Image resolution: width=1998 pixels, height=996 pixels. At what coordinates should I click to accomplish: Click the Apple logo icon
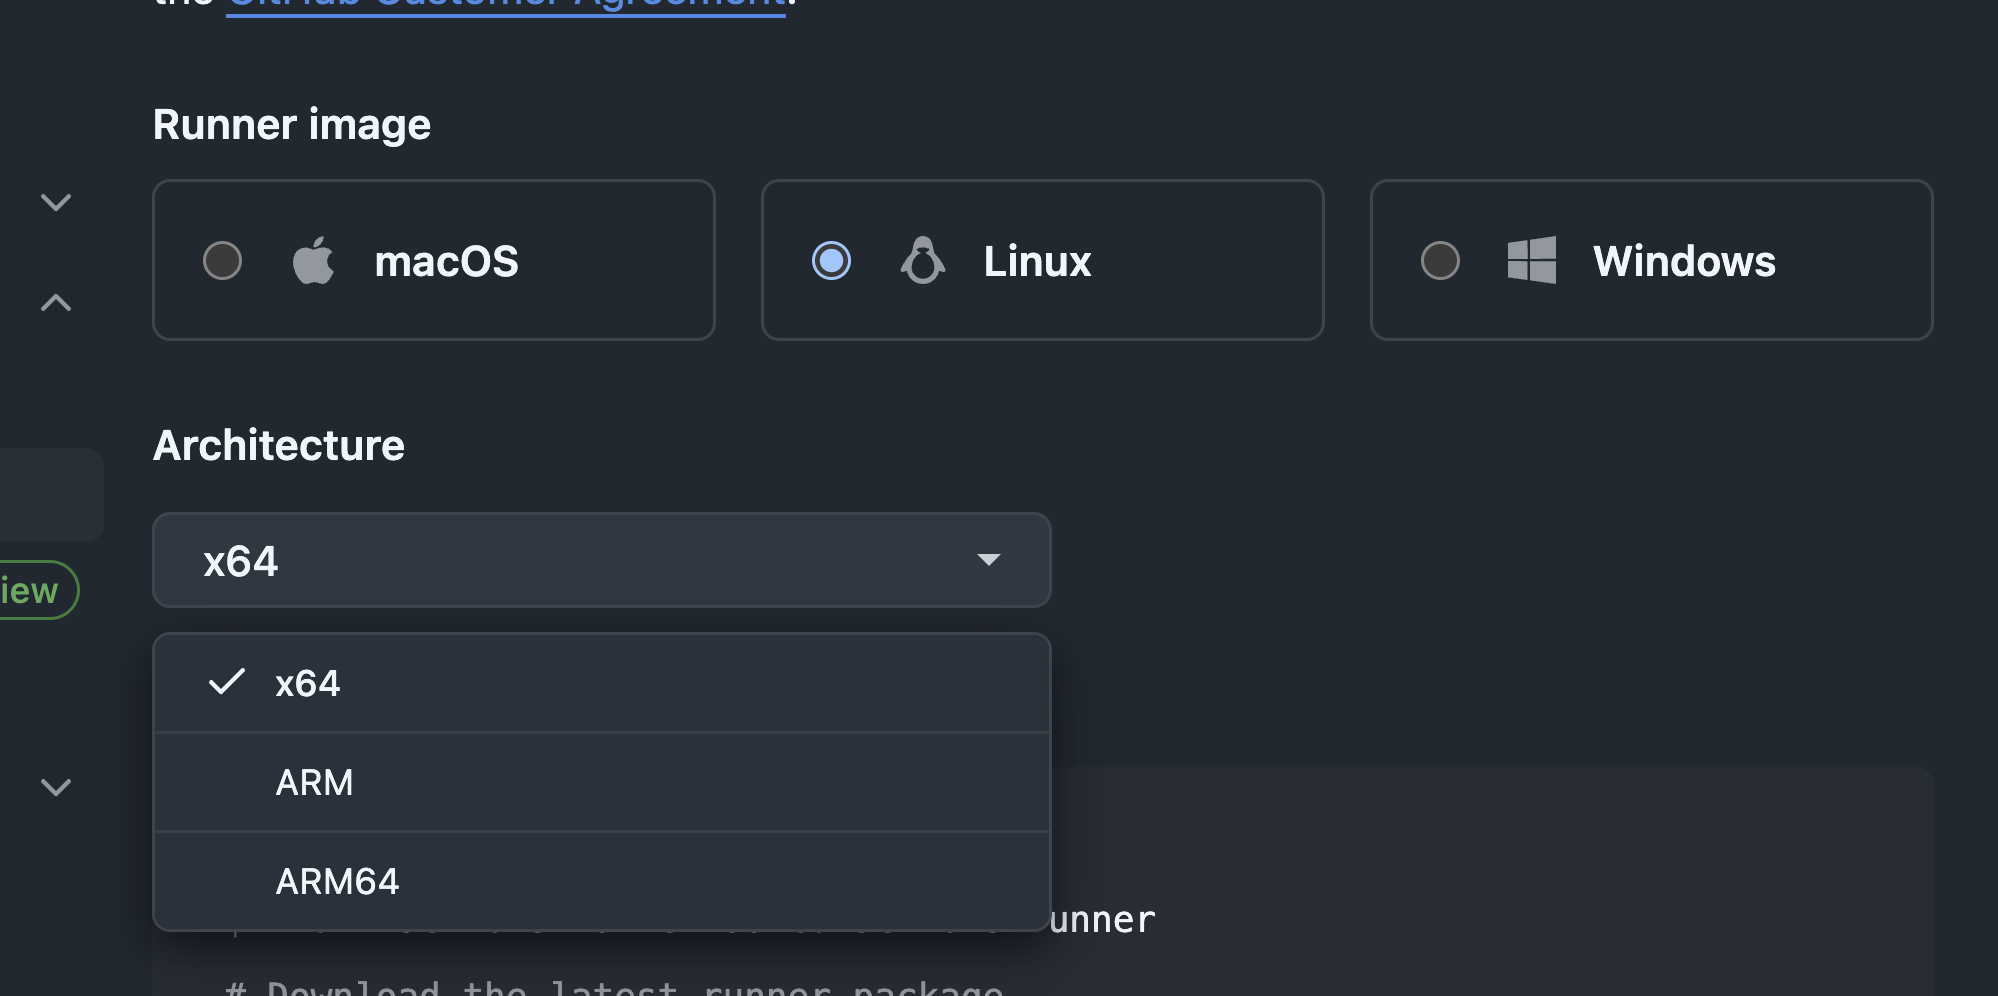coord(313,261)
